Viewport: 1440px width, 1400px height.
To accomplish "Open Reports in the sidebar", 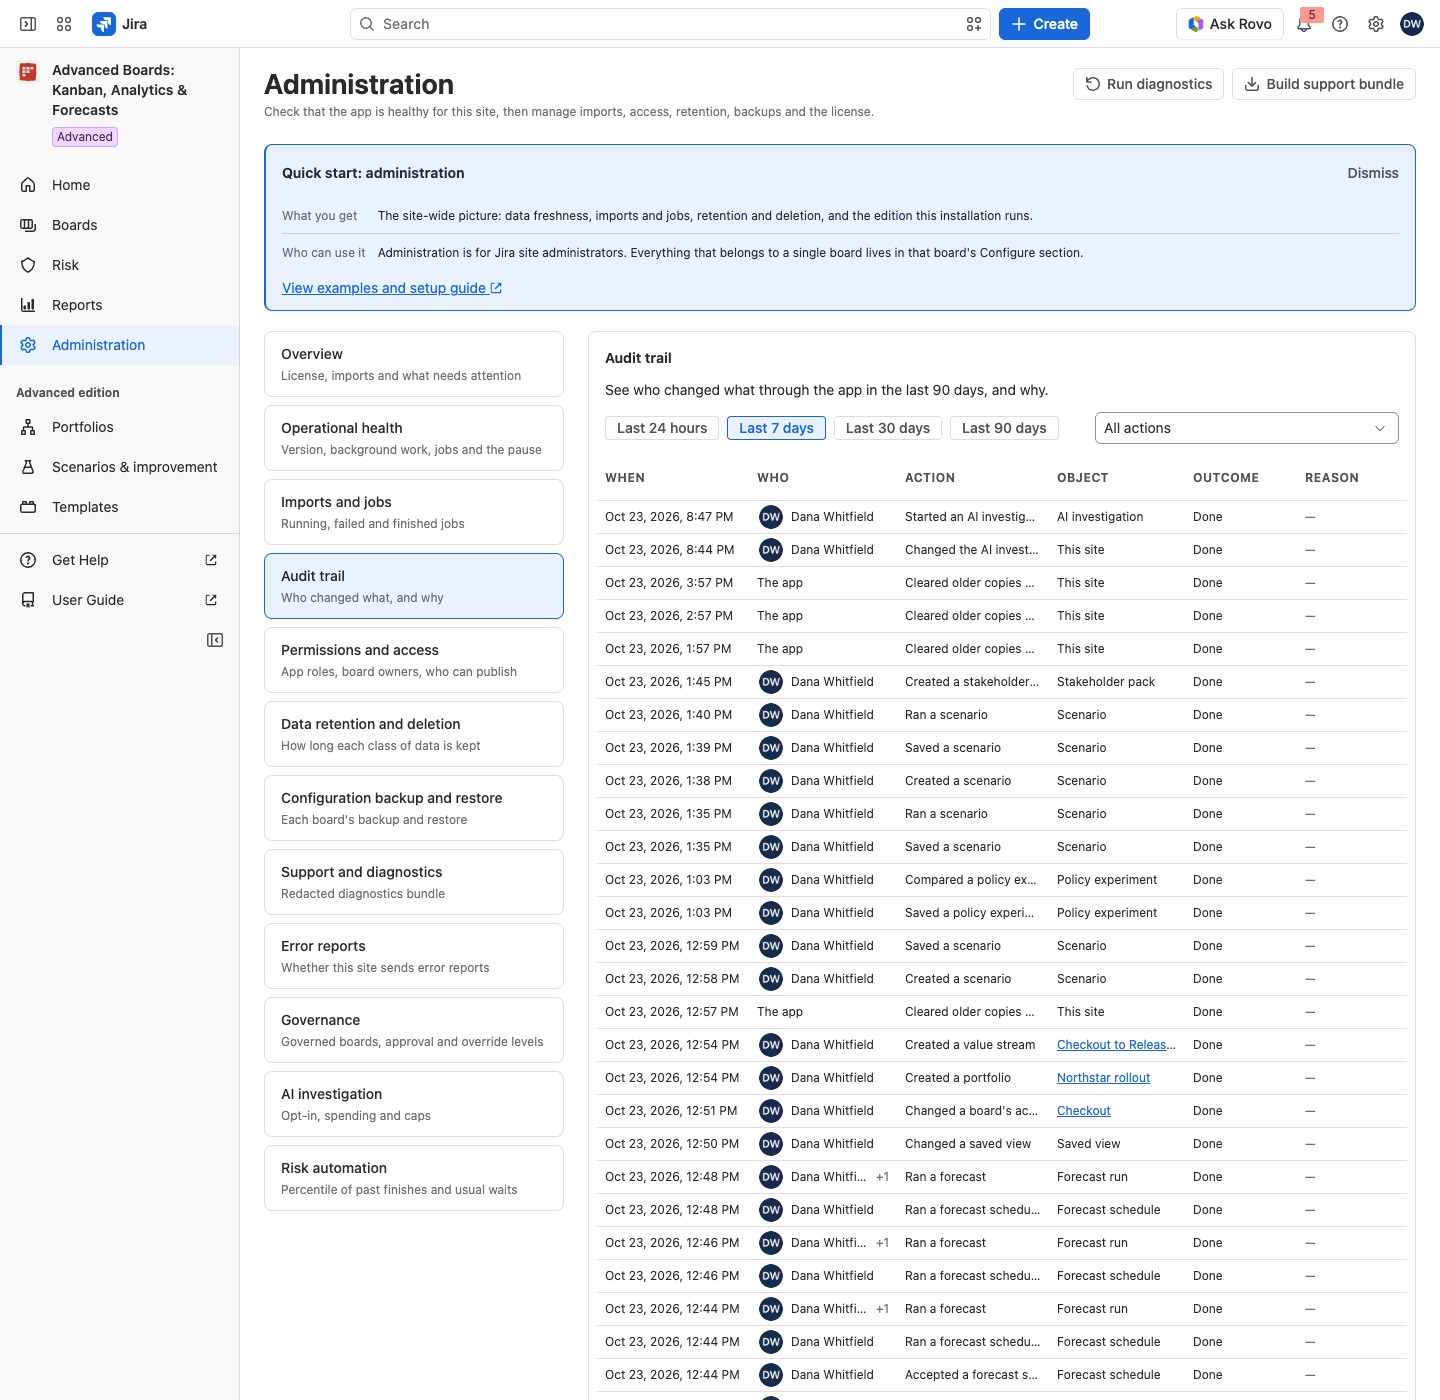I will pyautogui.click(x=120, y=305).
